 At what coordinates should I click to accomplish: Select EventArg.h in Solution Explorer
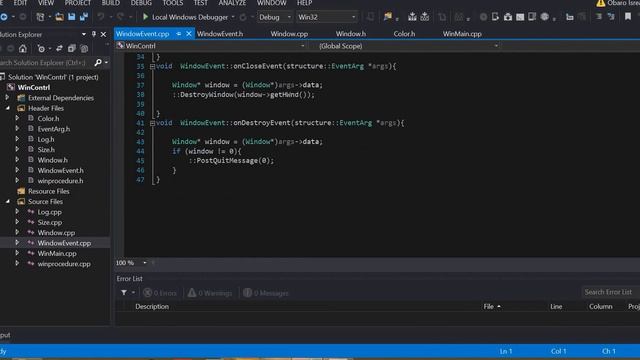(53, 129)
